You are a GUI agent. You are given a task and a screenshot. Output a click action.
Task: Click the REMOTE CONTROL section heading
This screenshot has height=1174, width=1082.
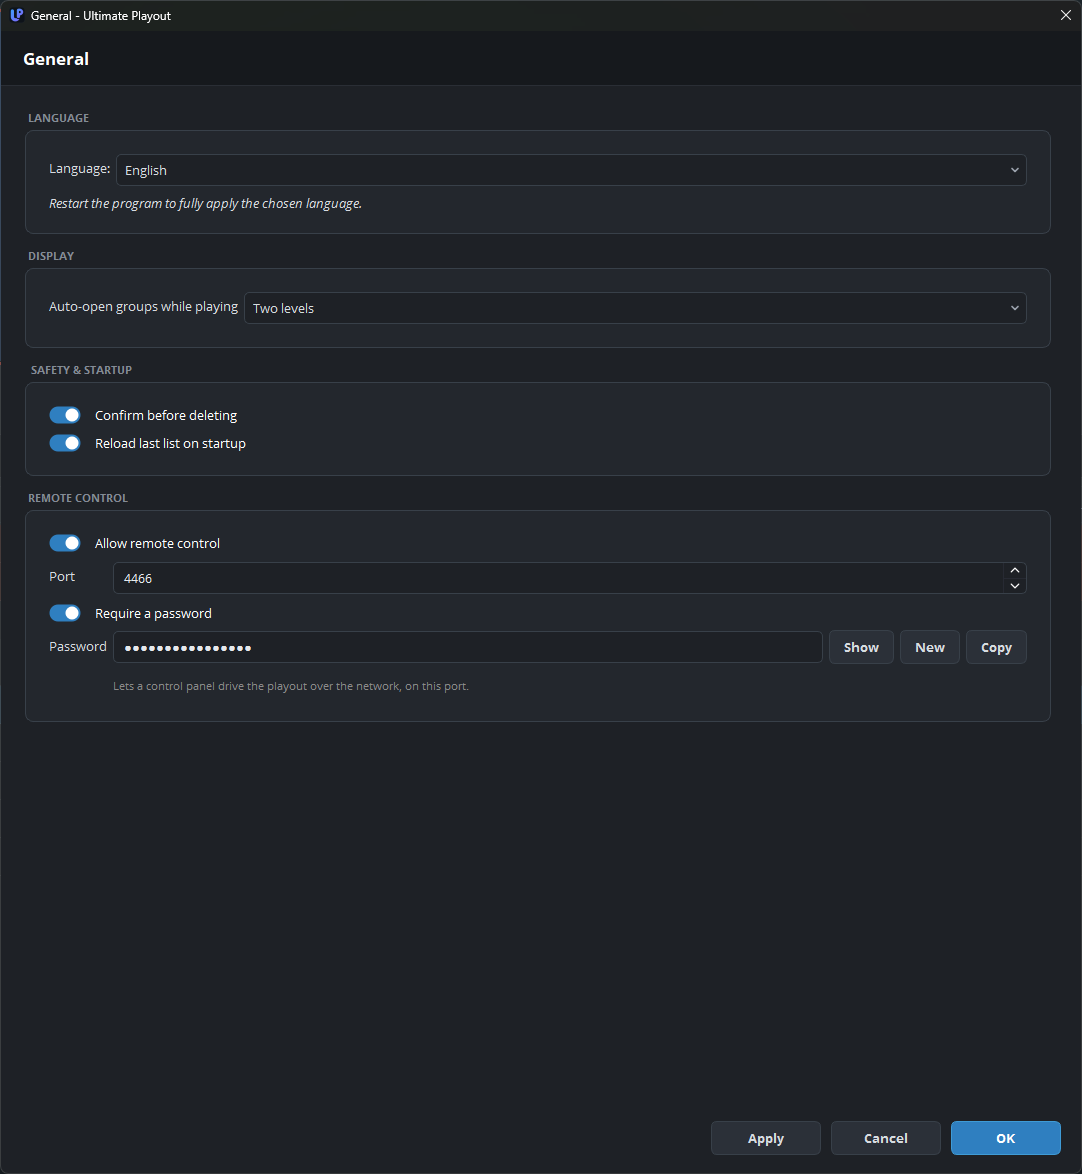[x=78, y=498]
